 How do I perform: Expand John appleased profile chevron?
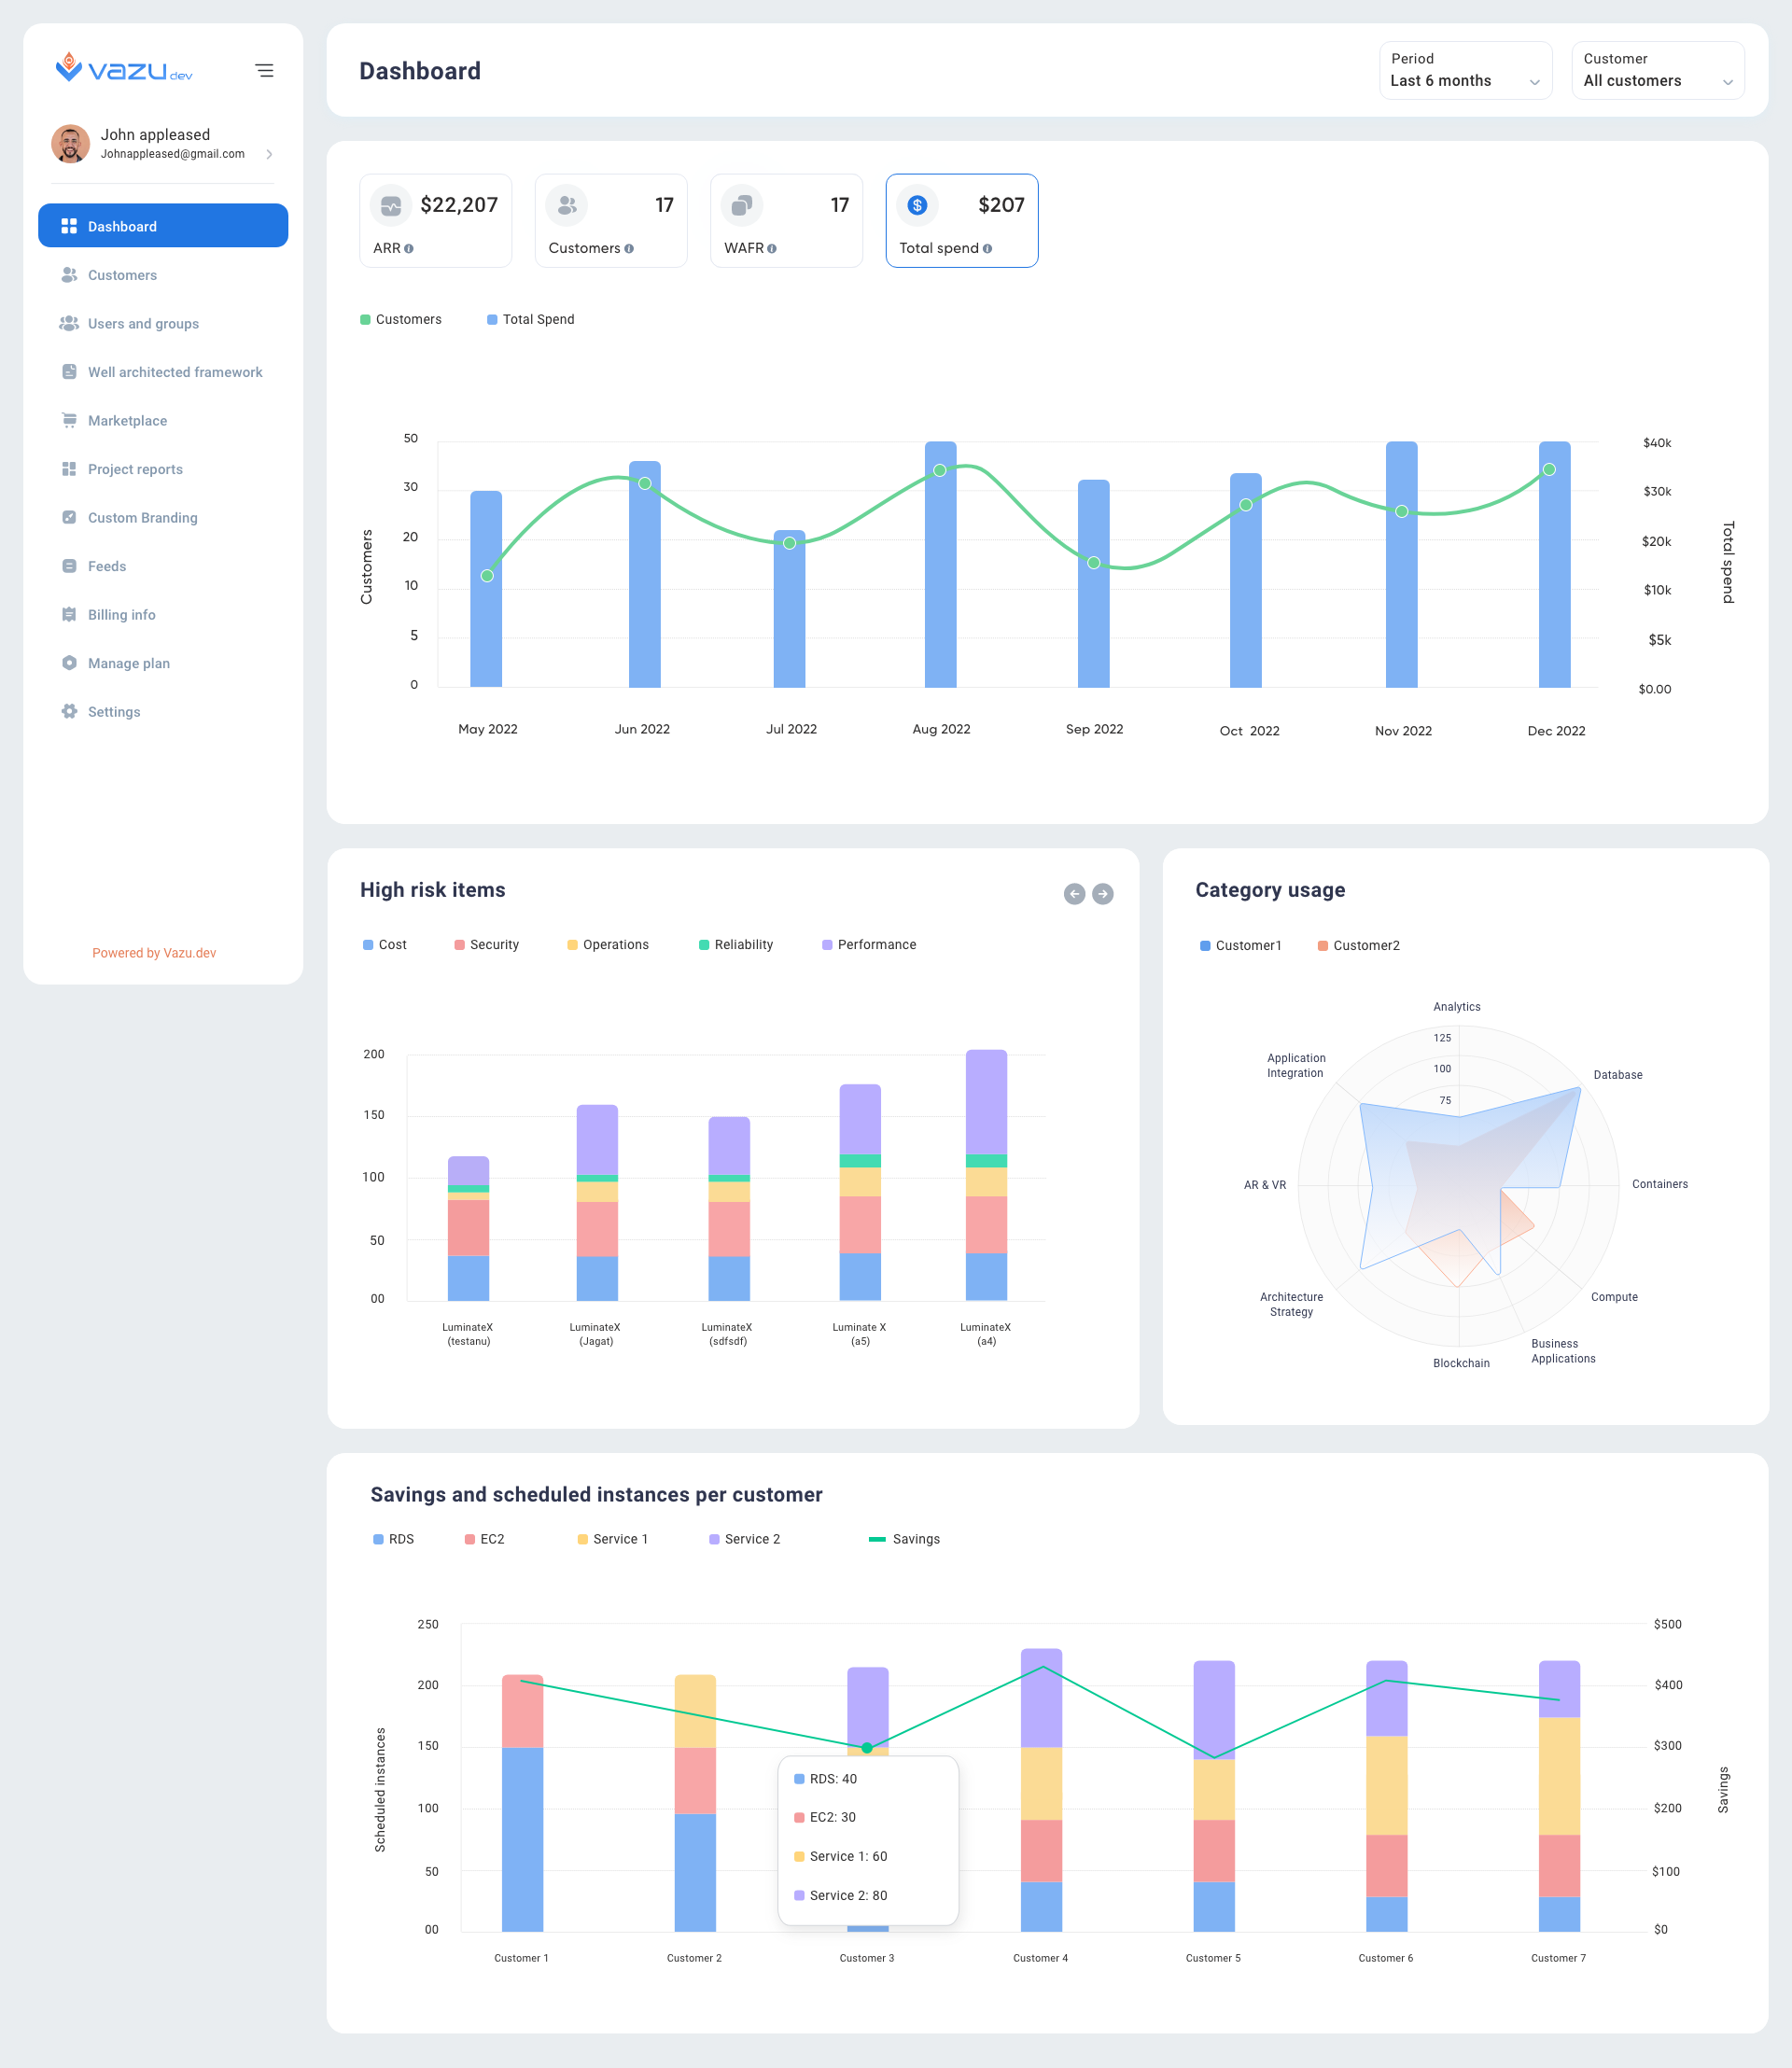(x=269, y=154)
